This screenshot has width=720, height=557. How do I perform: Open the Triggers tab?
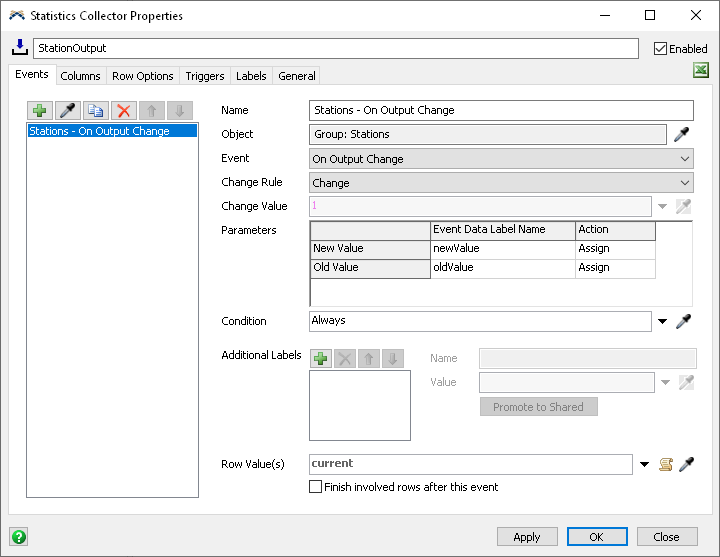pyautogui.click(x=205, y=76)
